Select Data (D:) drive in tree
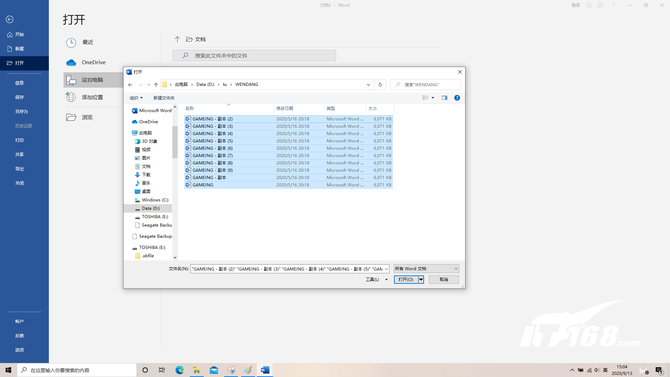 click(x=148, y=208)
